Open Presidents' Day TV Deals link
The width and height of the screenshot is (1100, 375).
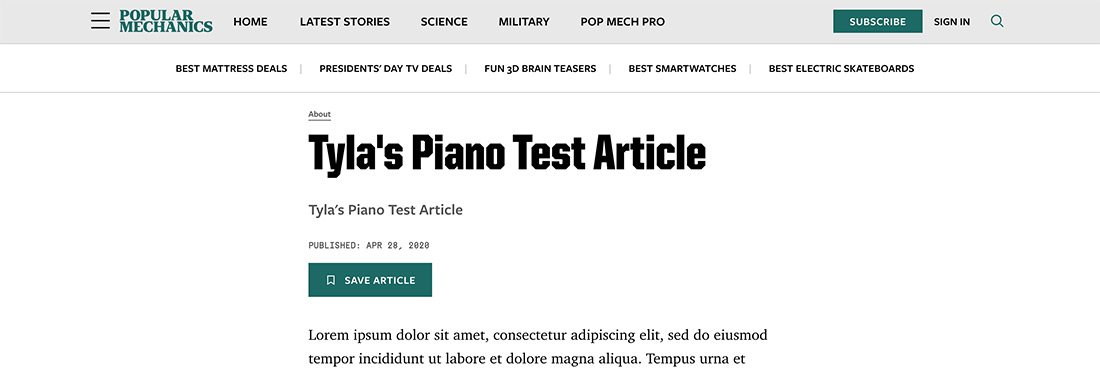386,69
